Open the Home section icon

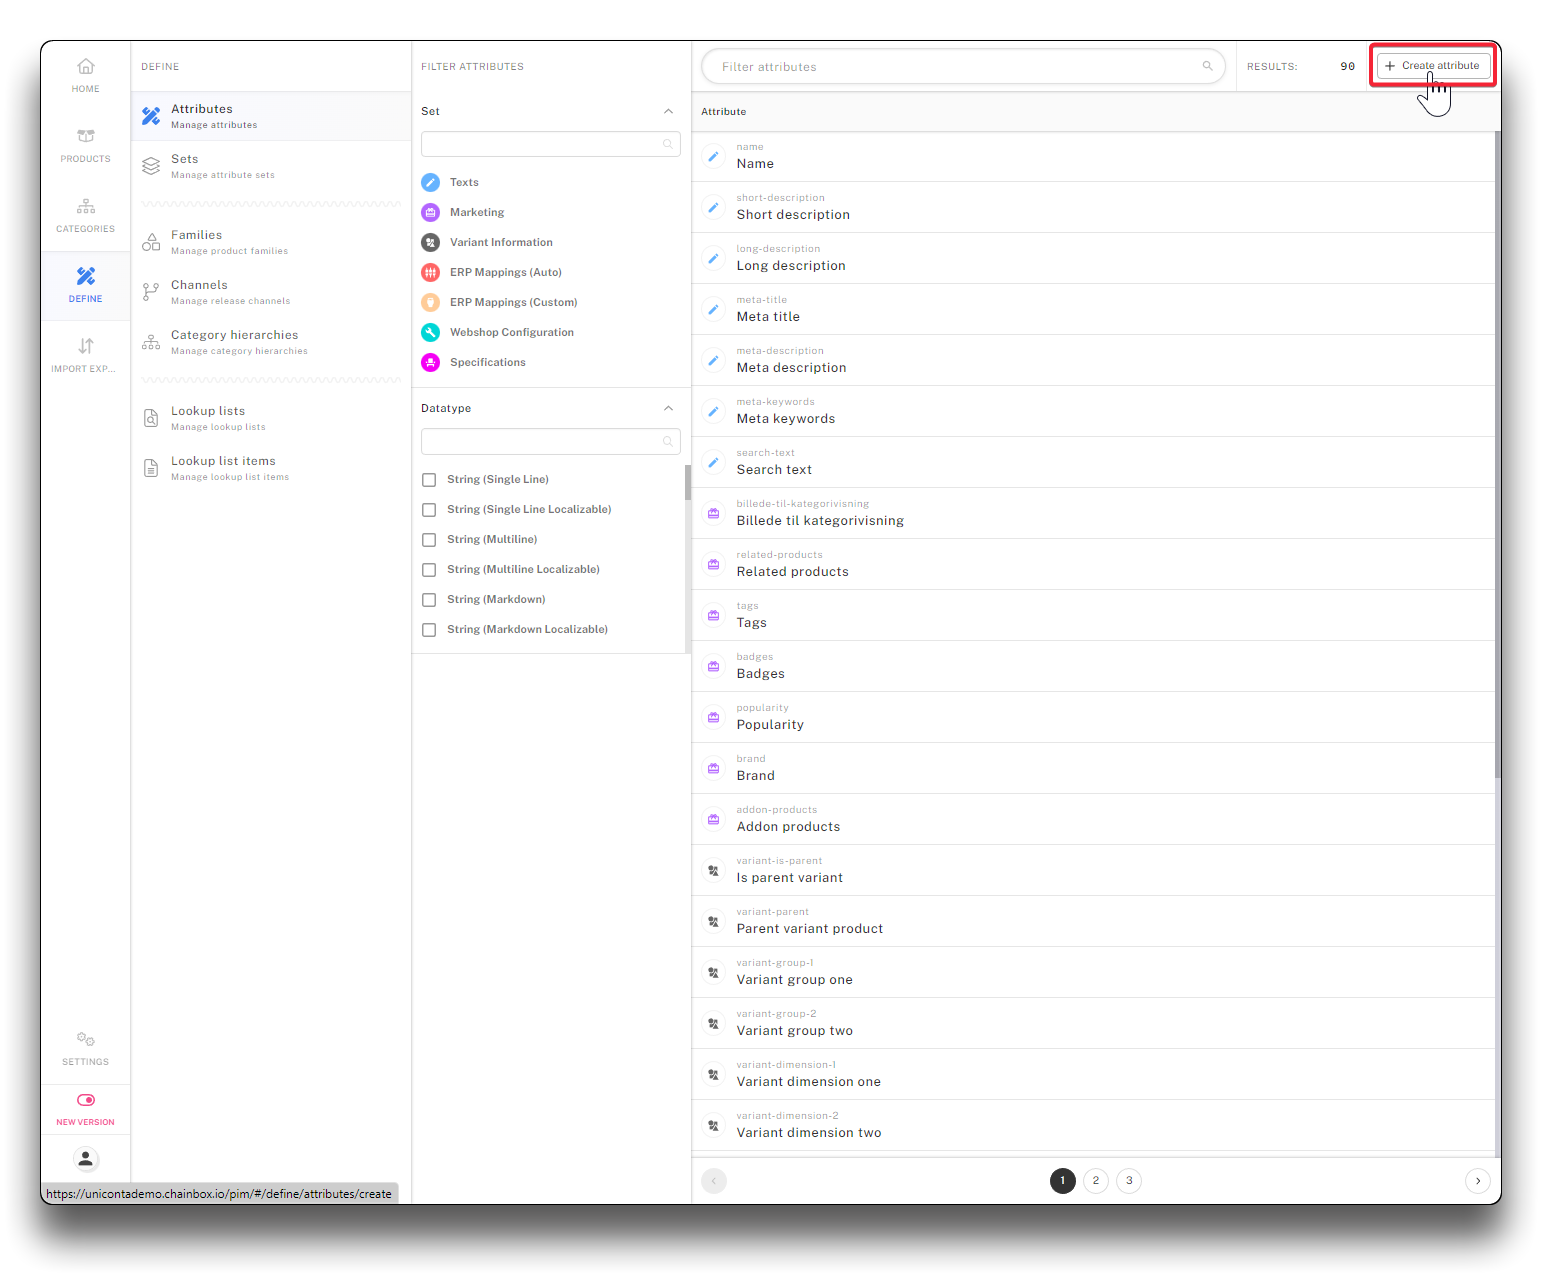point(86,67)
